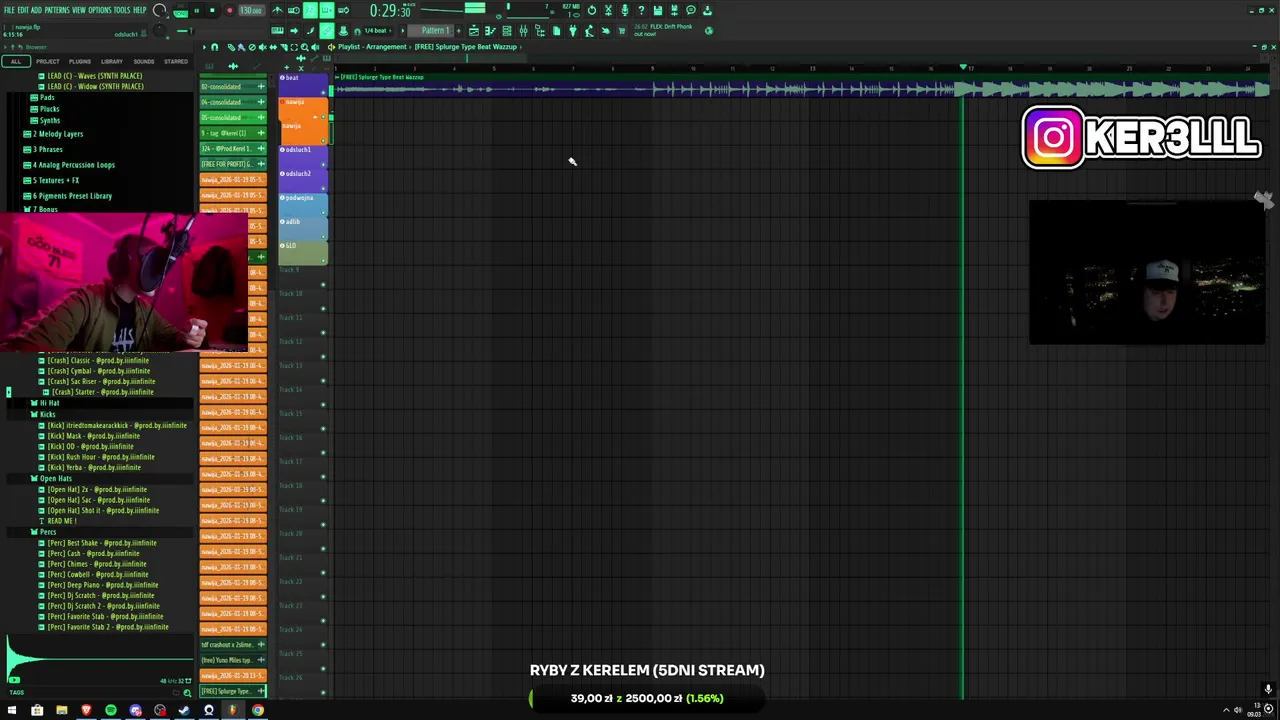Open Steam from the taskbar
Image resolution: width=1280 pixels, height=720 pixels.
184,710
